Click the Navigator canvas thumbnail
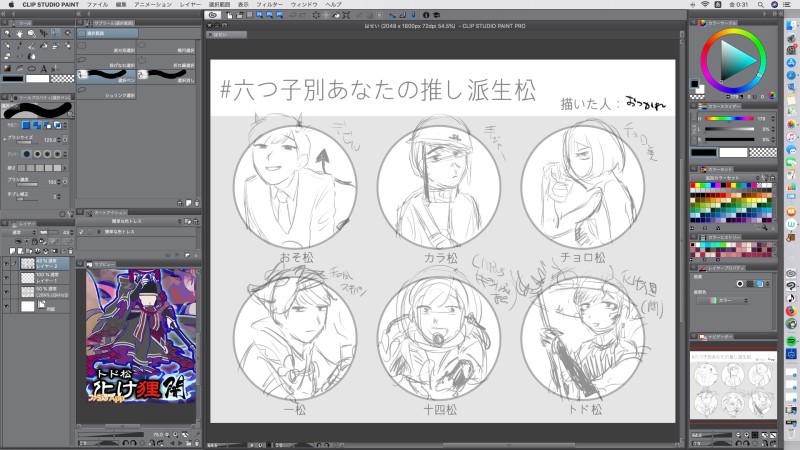Viewport: 800px width, 450px height. (x=733, y=385)
